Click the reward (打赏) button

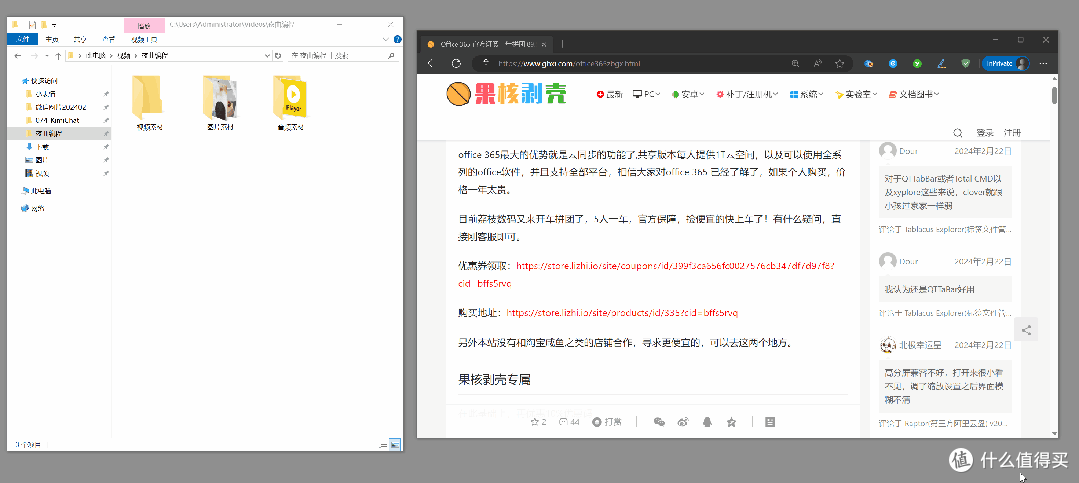point(607,422)
